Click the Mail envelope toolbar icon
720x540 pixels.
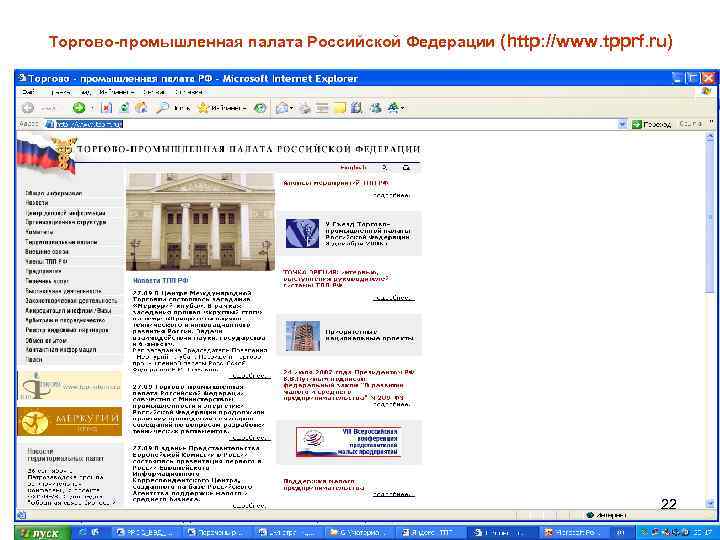pyautogui.click(x=282, y=108)
